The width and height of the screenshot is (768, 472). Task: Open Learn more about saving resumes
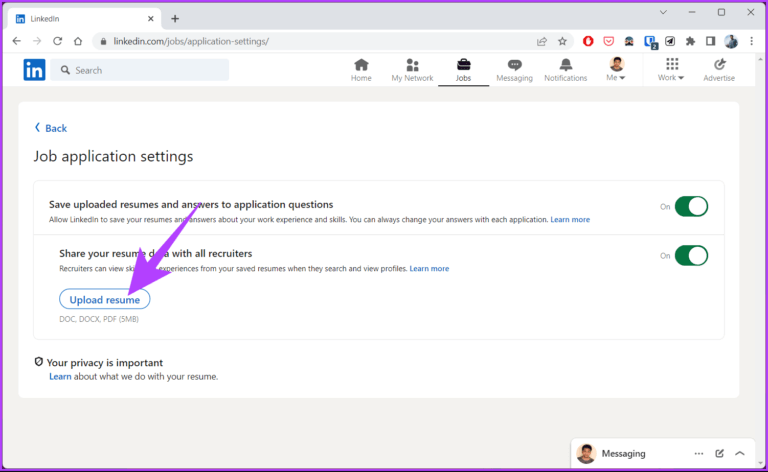(570, 220)
